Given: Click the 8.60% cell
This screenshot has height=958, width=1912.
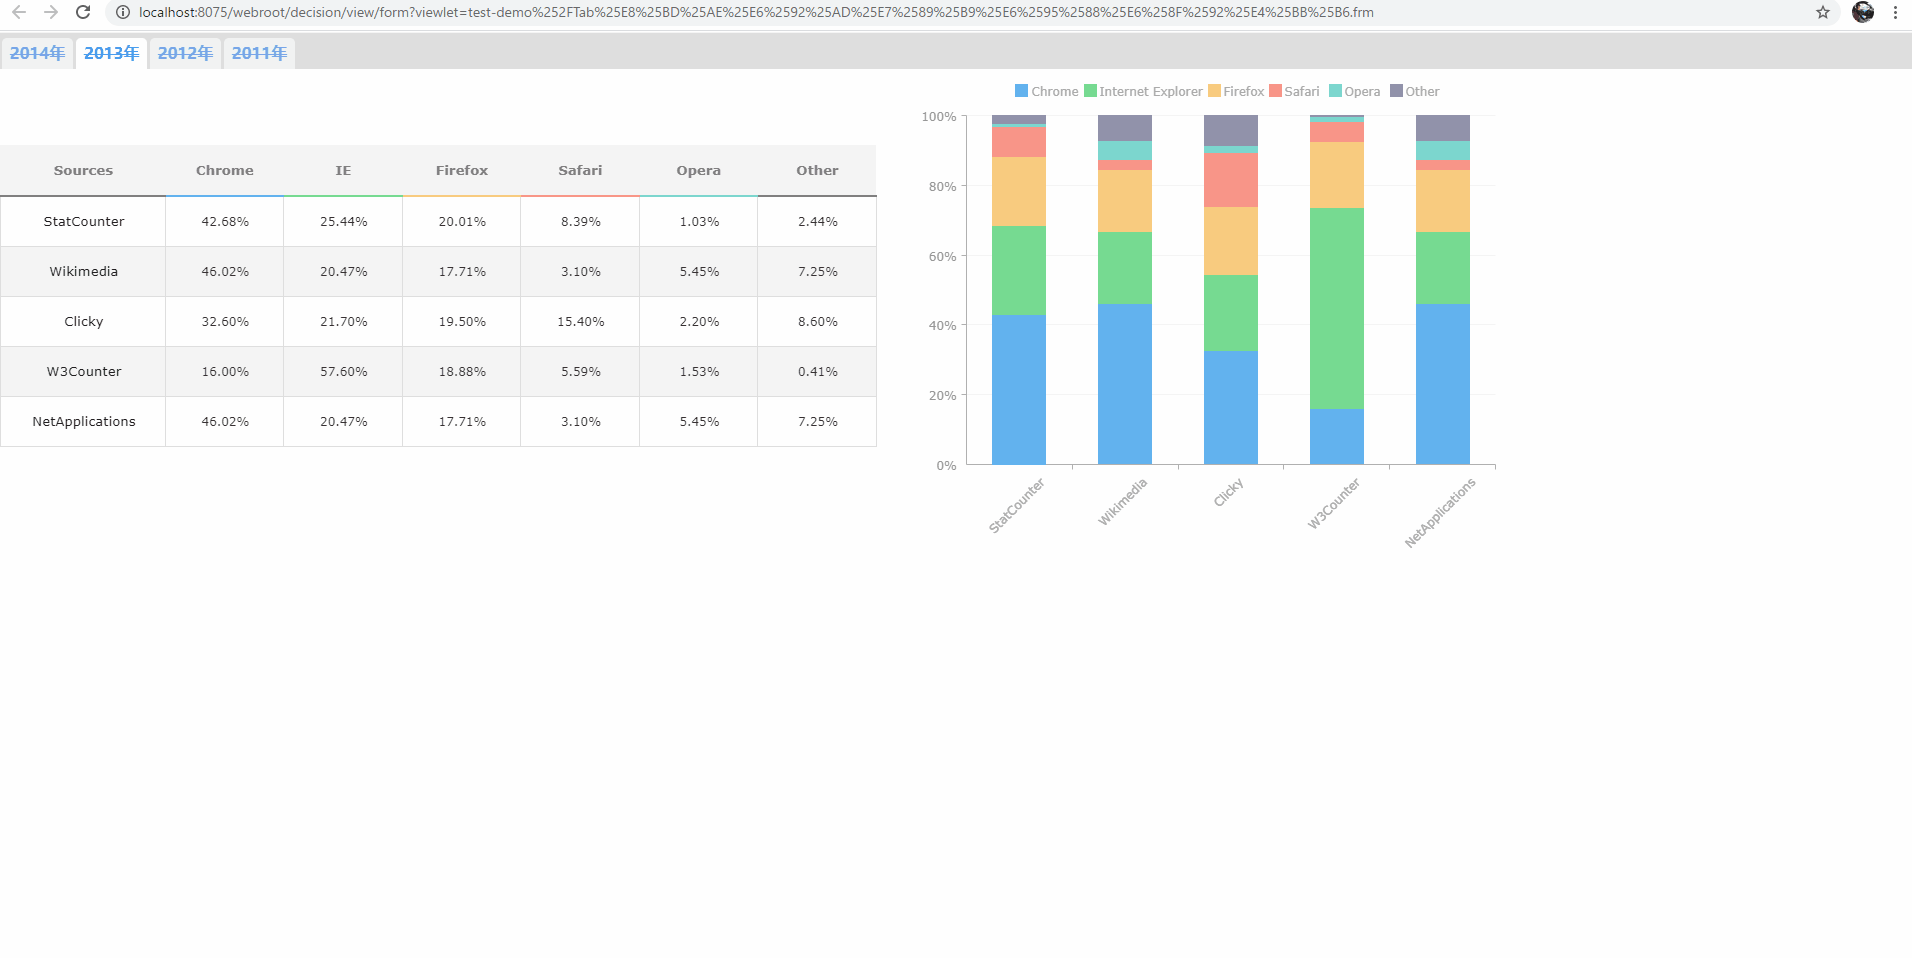Looking at the screenshot, I should (x=817, y=322).
